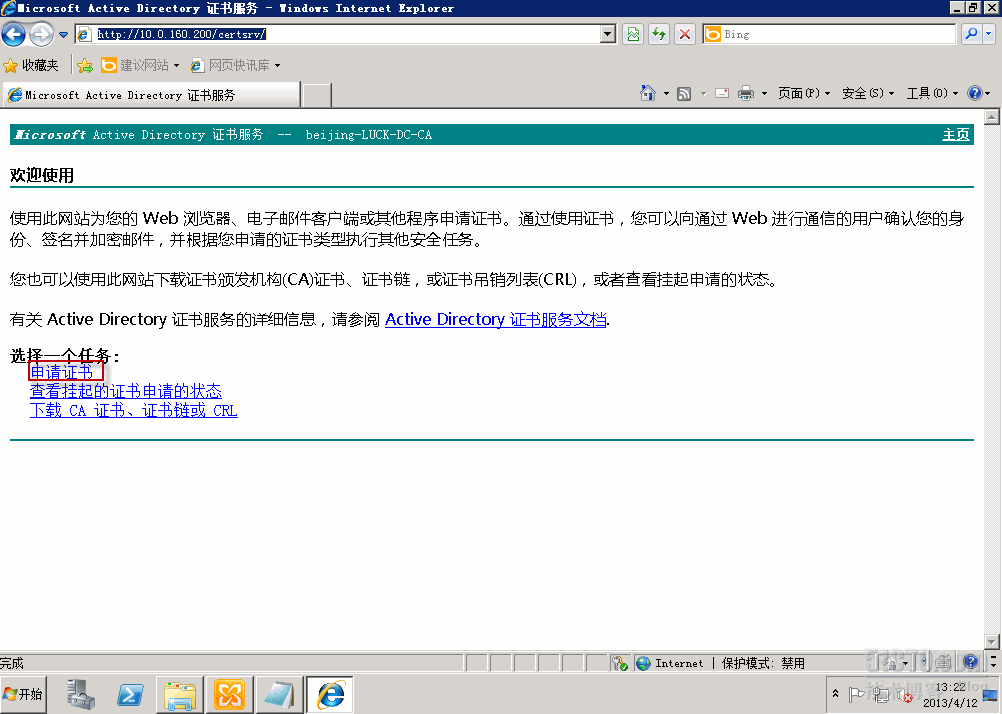The image size is (1002, 714).
Task: Show hidden system tray icons
Action: point(835,694)
